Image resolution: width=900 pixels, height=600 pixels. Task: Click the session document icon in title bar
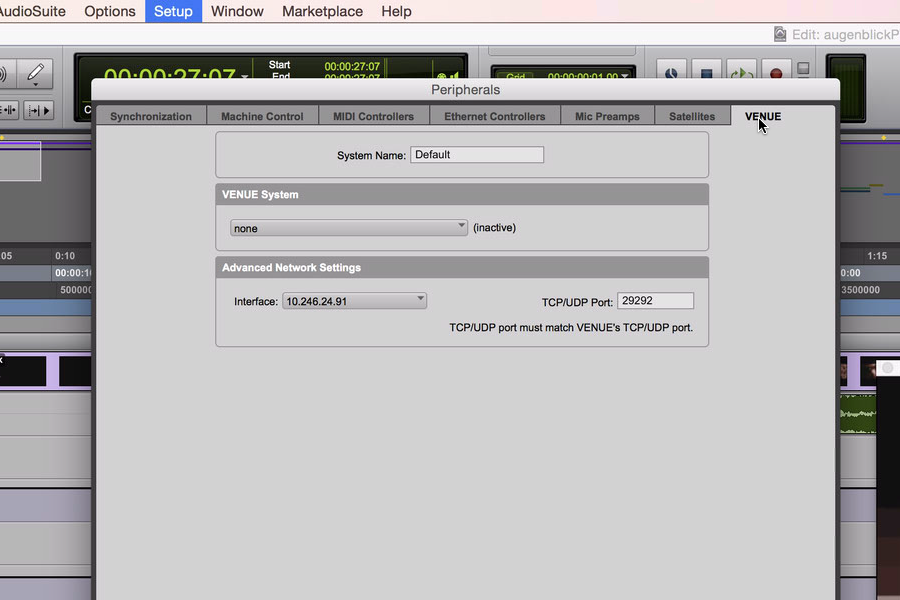(780, 34)
